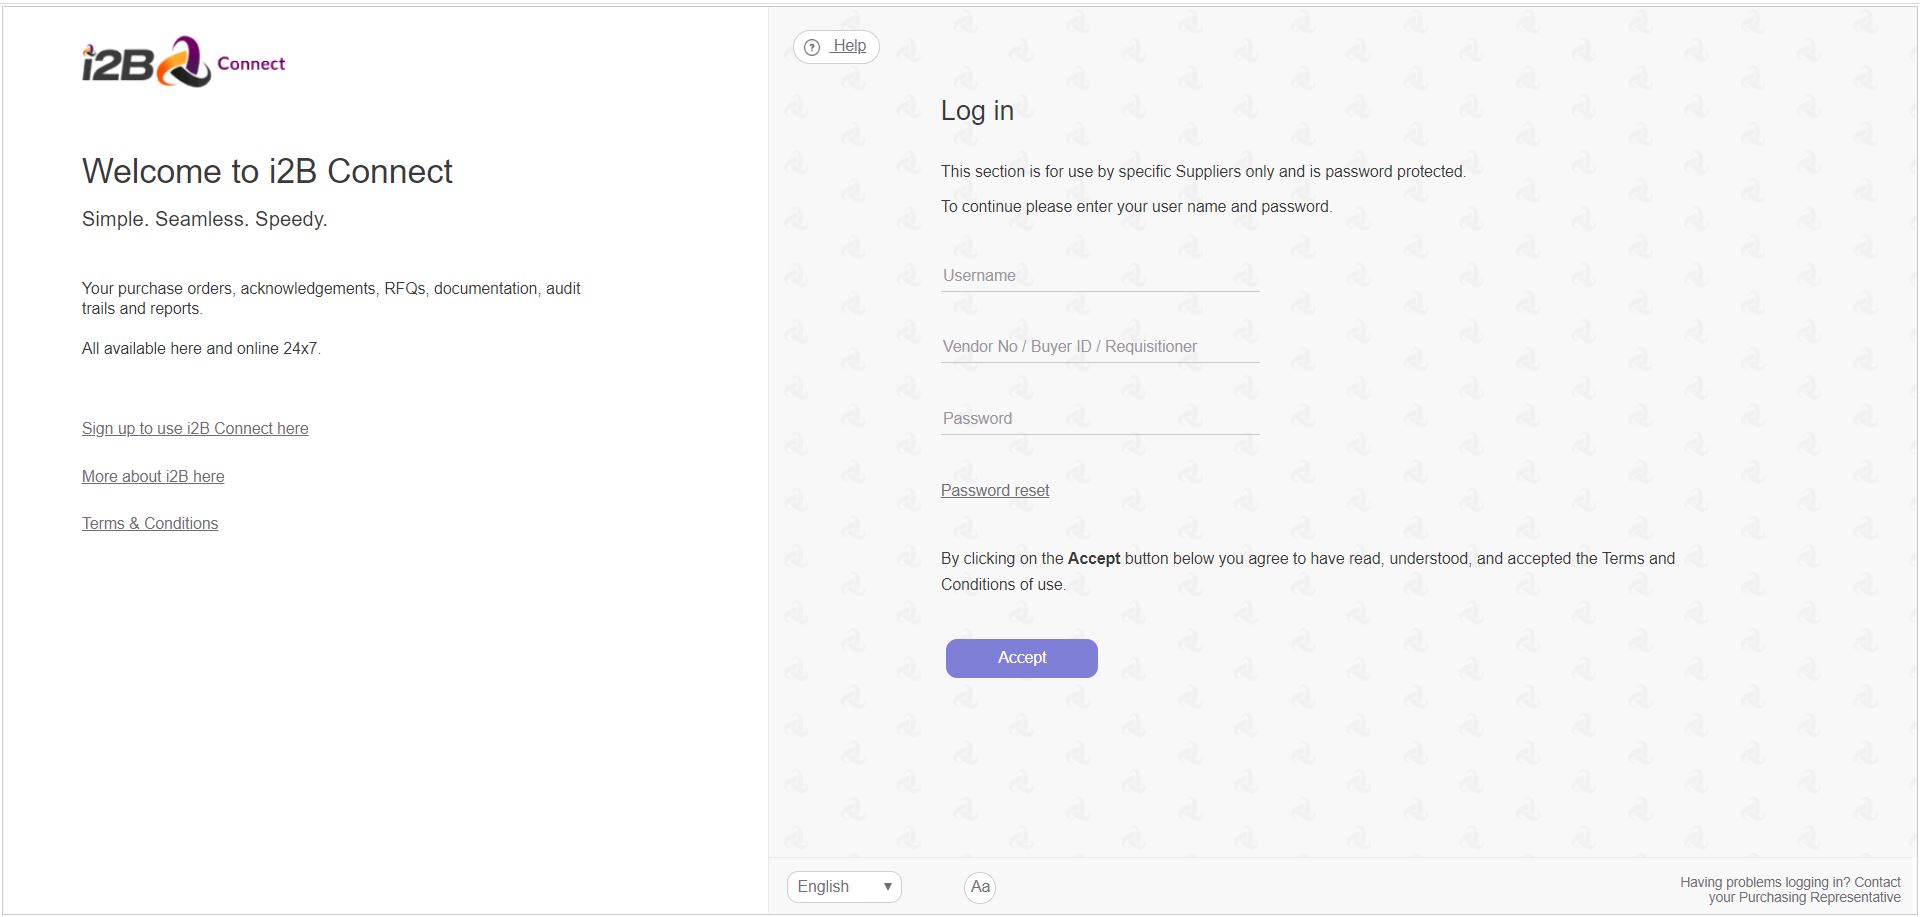Click 'All available here and online 24x7.' text

201,349
